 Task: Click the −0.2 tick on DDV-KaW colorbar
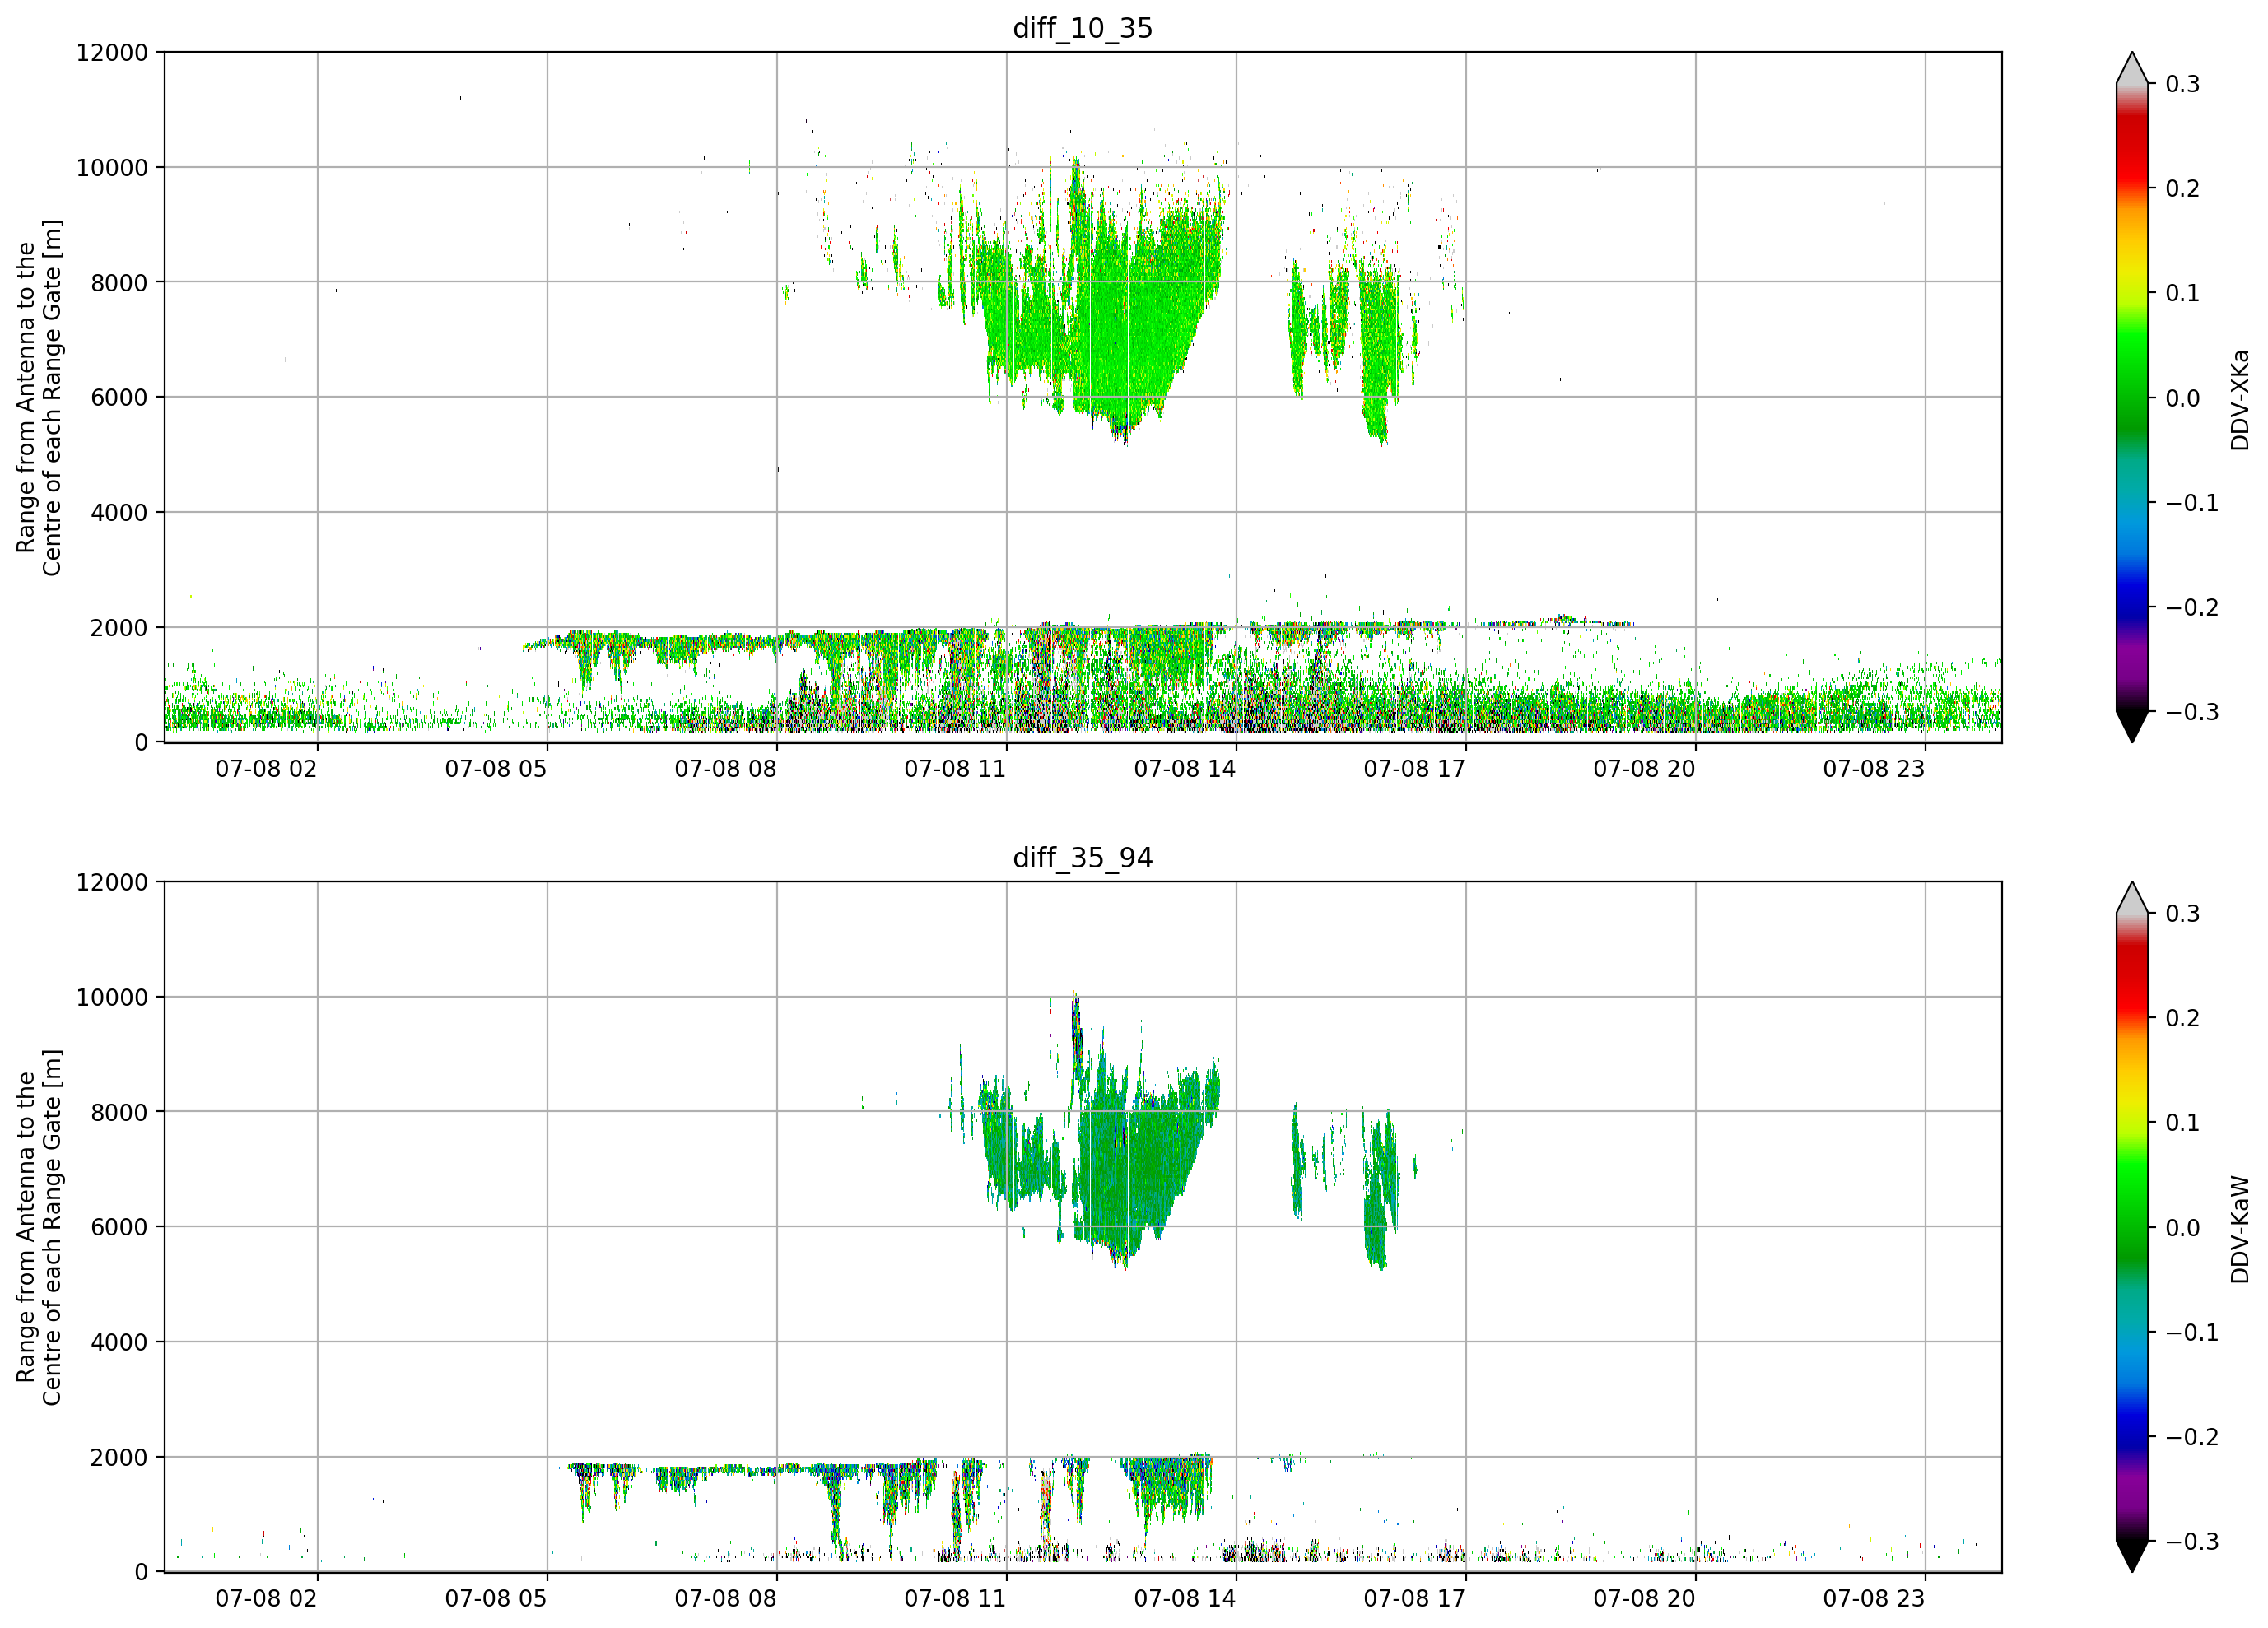[x=2192, y=1437]
